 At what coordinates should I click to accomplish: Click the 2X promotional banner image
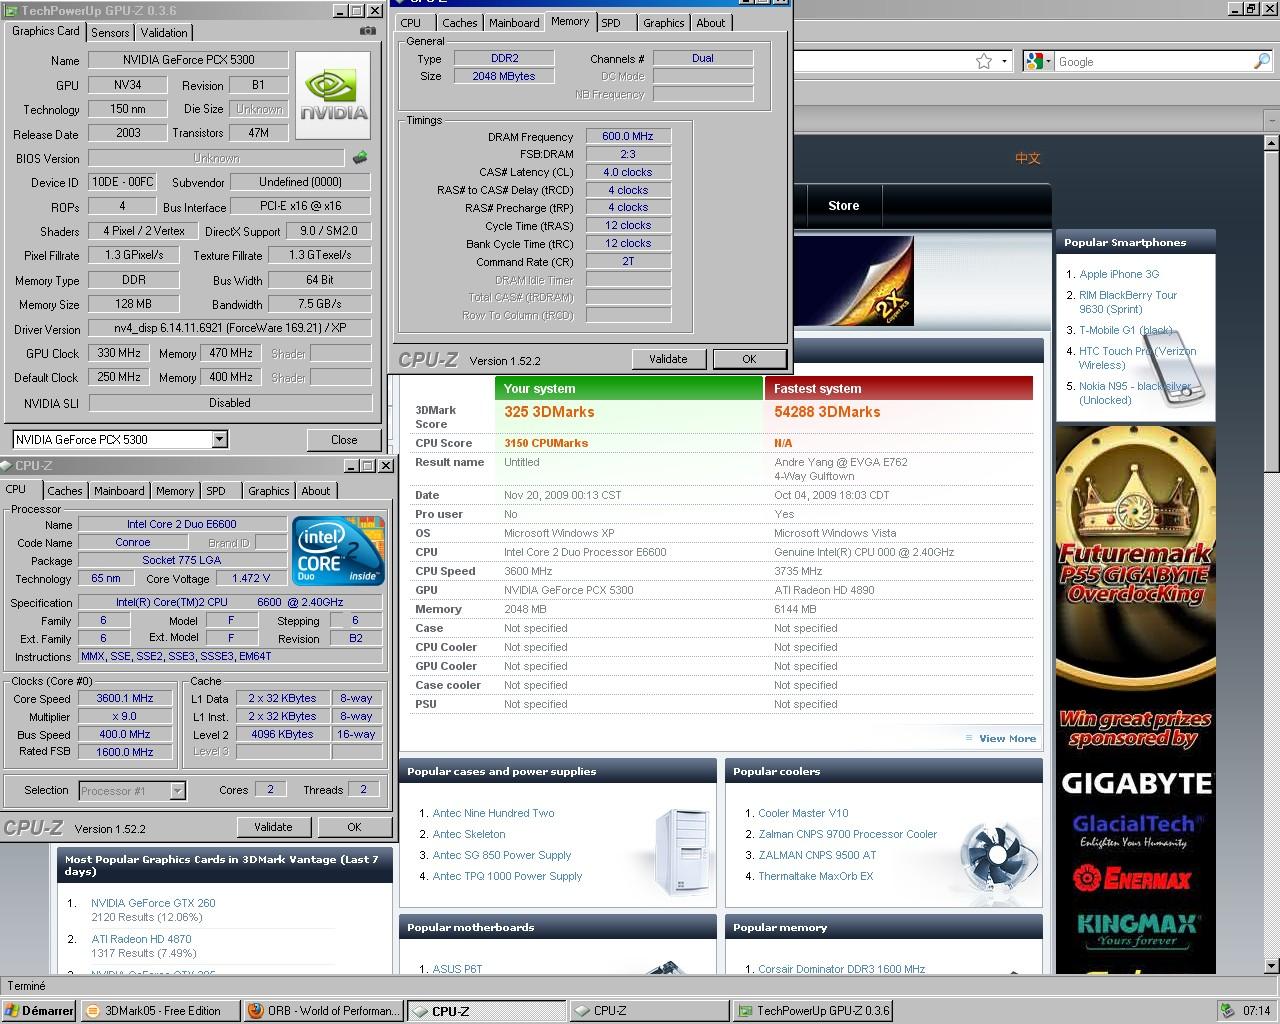click(x=853, y=281)
